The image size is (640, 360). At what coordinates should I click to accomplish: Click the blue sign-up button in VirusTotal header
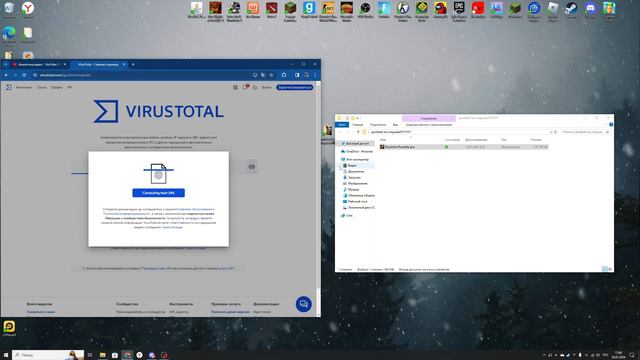[x=295, y=87]
